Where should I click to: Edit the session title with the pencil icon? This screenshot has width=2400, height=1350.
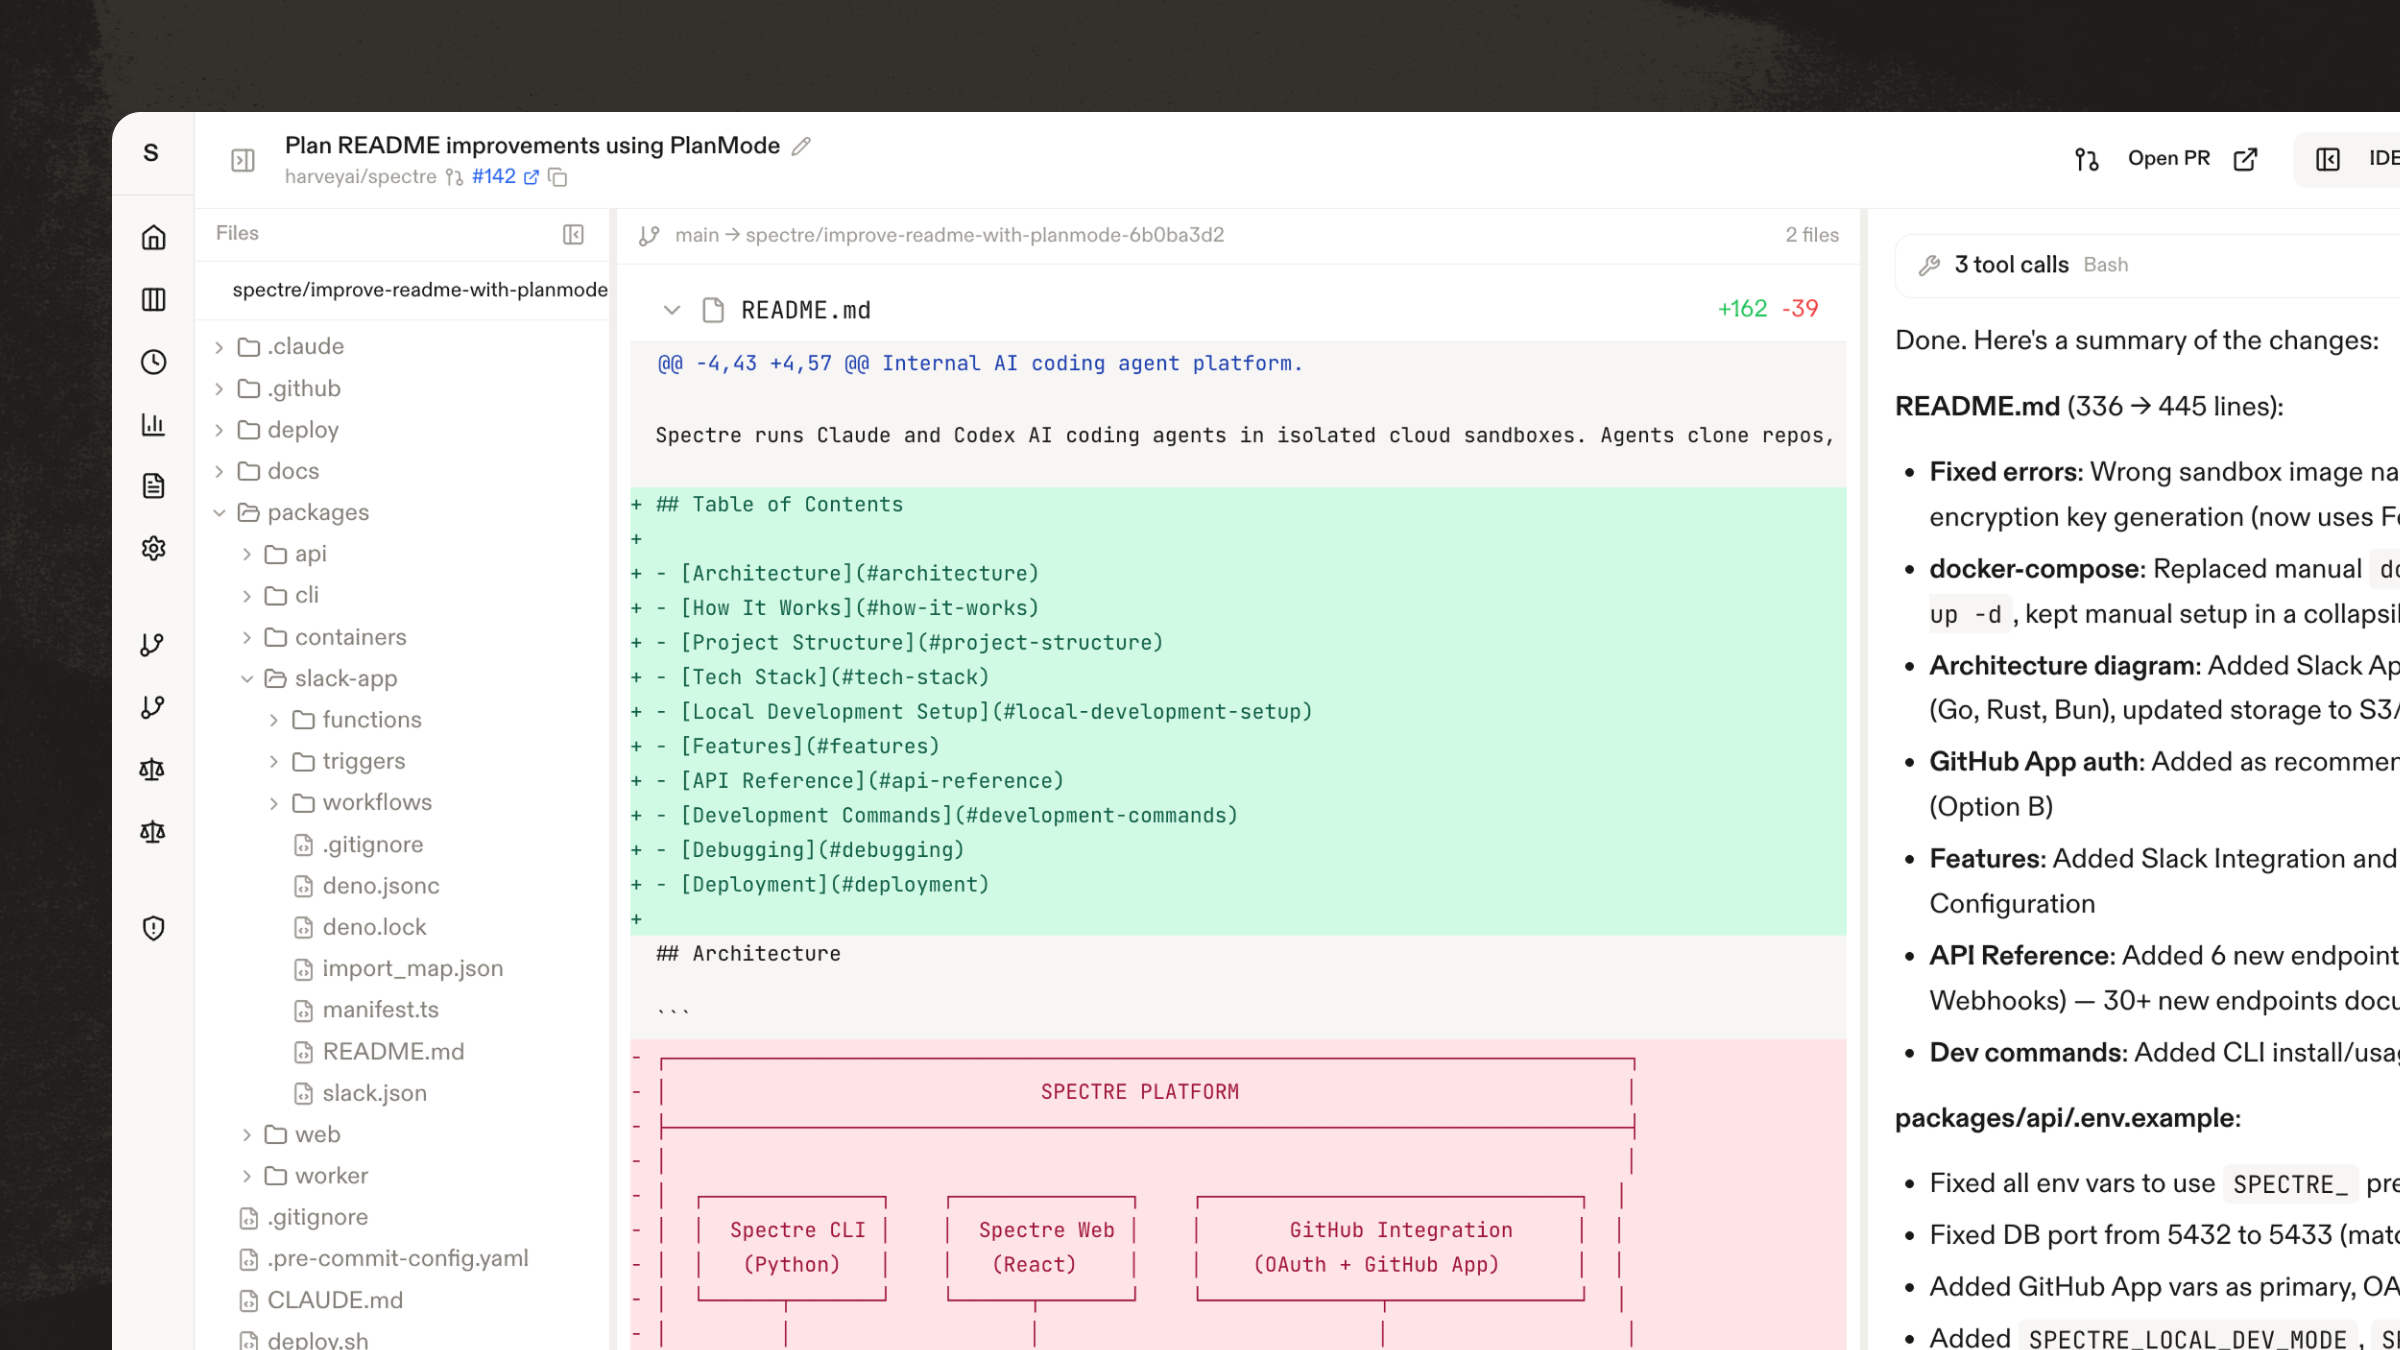tap(801, 146)
